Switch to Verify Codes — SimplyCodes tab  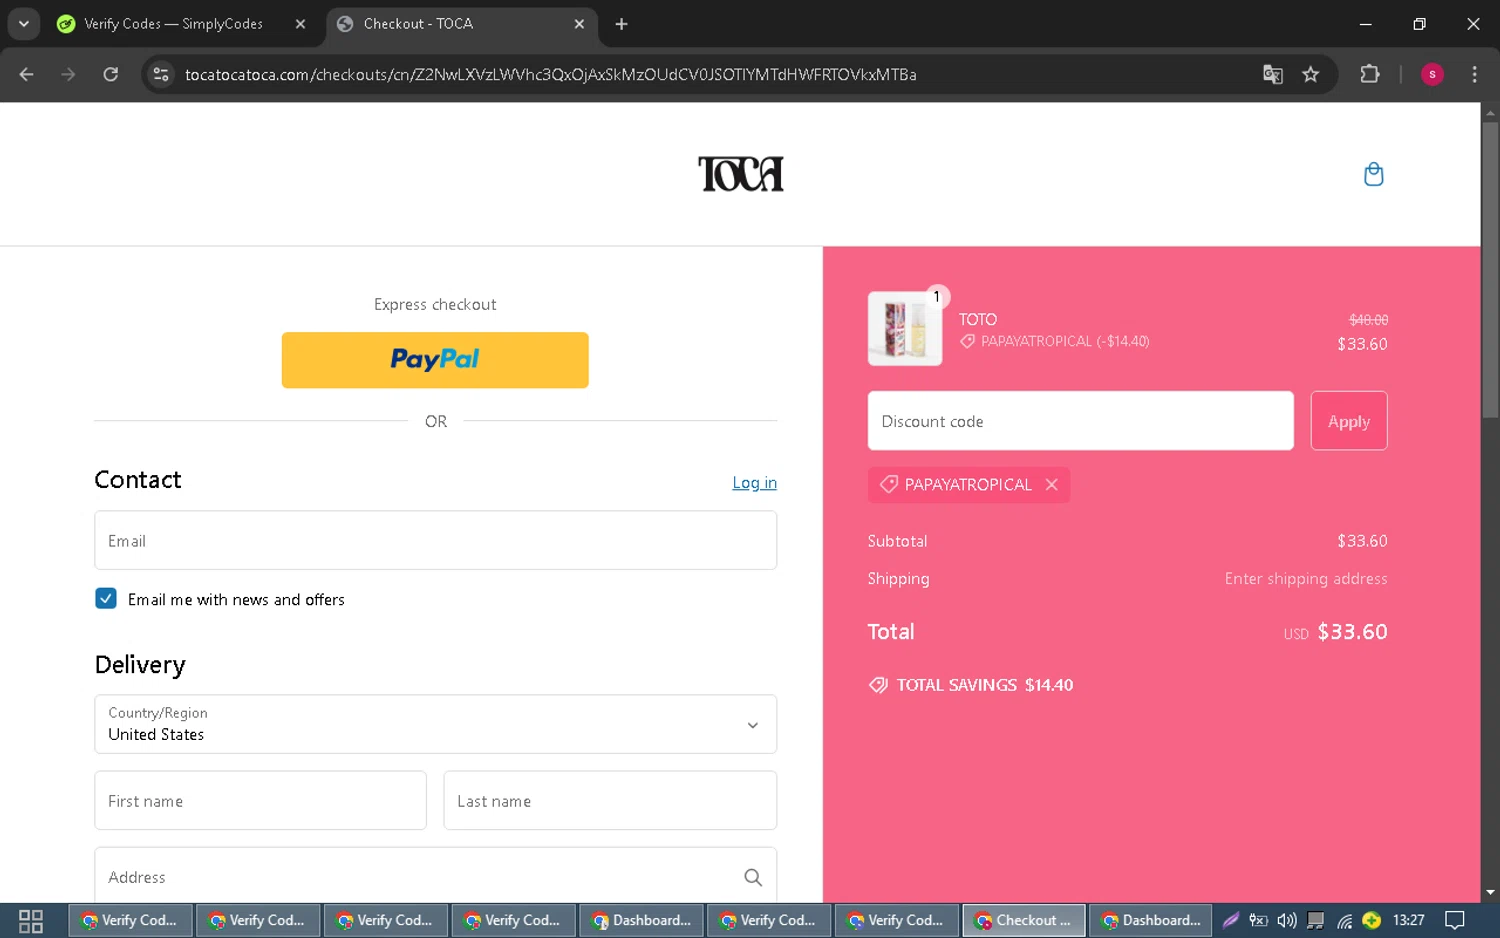click(174, 24)
